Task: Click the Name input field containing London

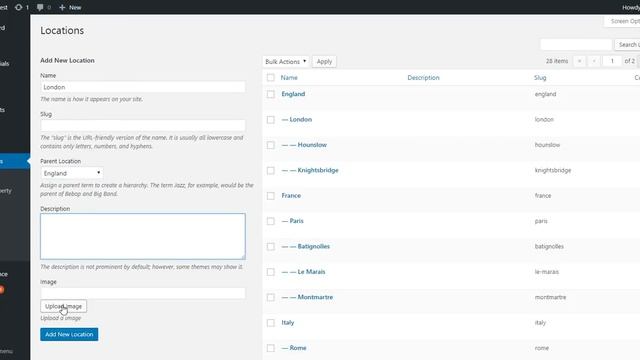Action: pos(143,87)
